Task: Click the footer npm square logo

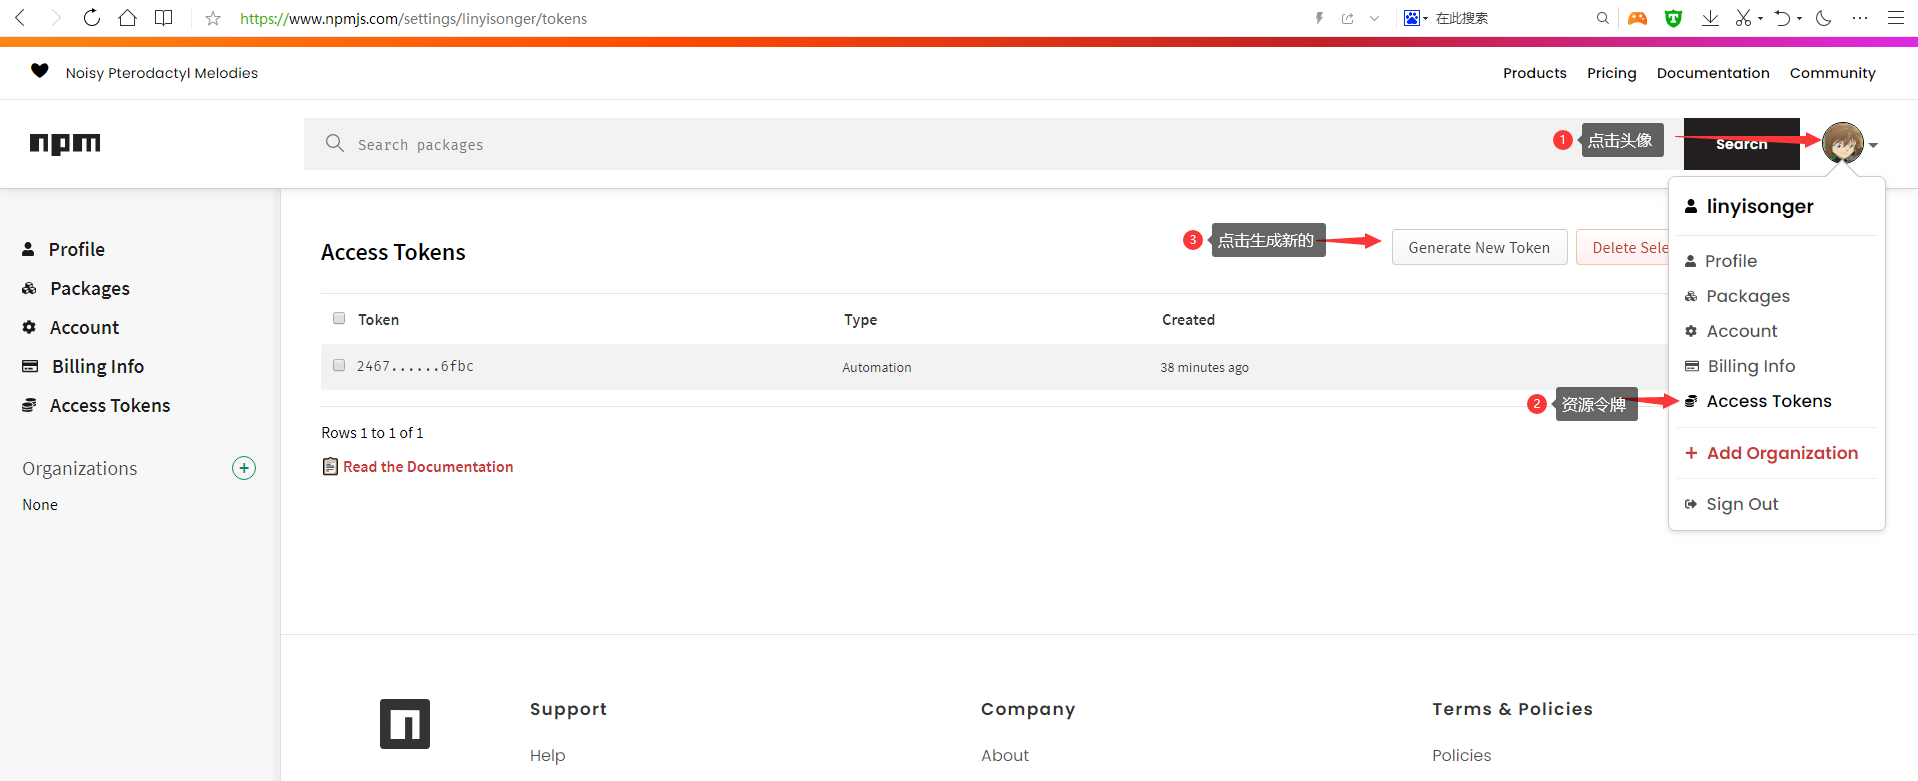Action: tap(405, 724)
